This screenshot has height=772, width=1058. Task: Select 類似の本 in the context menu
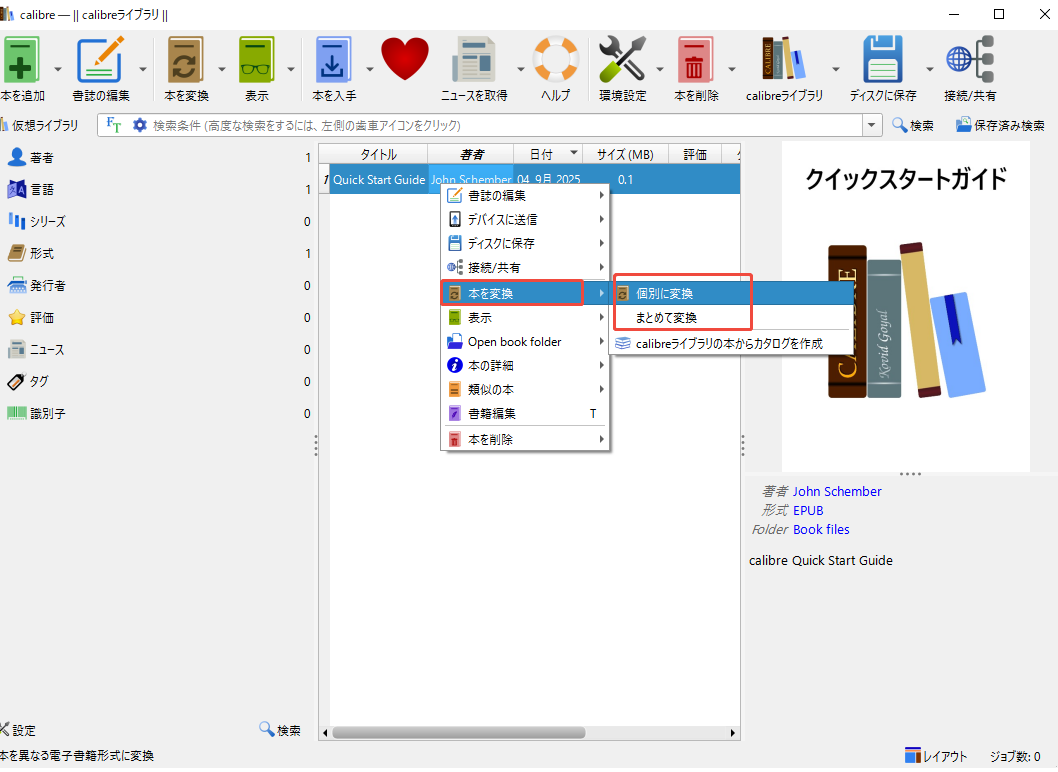click(x=525, y=390)
